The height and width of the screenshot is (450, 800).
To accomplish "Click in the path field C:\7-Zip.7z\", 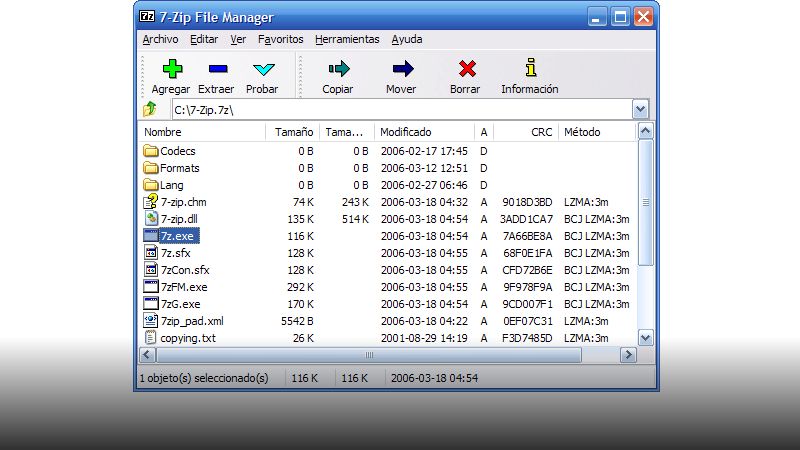I will 403,109.
